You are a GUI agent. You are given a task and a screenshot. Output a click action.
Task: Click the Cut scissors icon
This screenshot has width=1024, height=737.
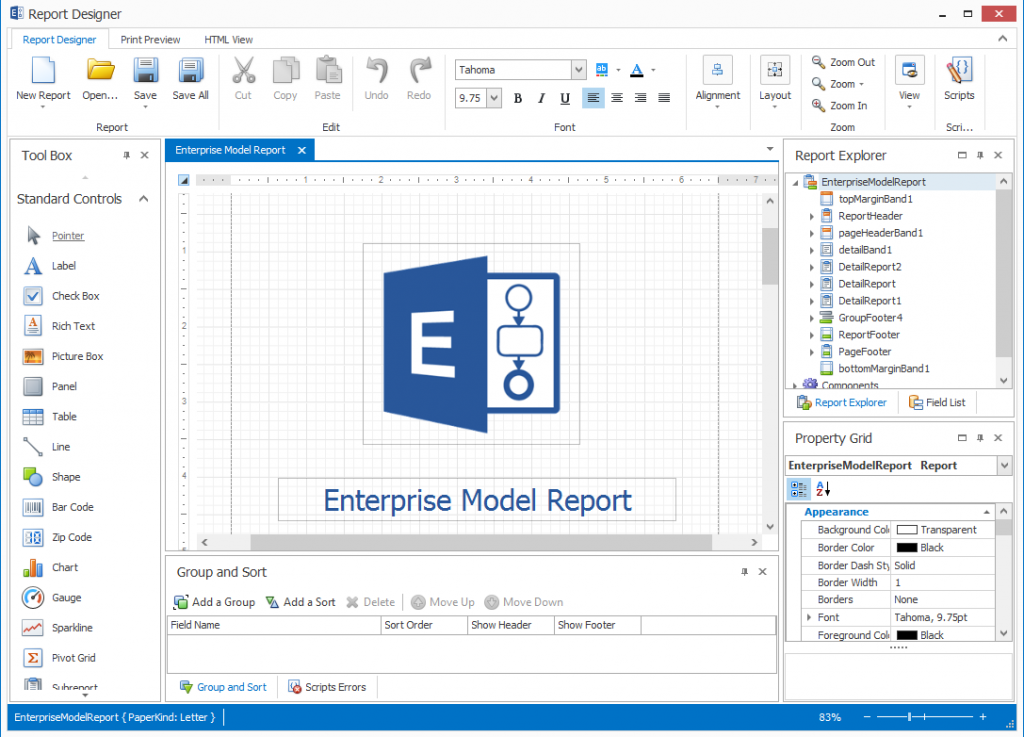(244, 71)
